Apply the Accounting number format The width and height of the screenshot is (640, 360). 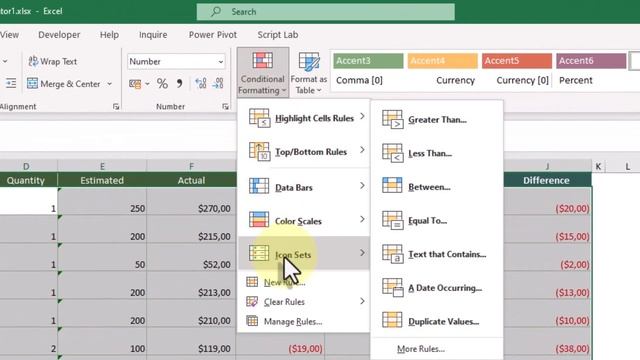pos(135,84)
